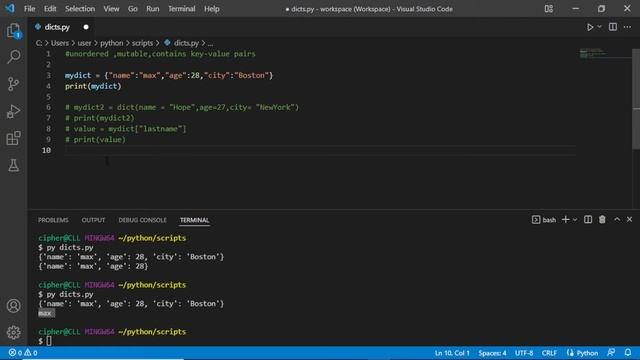Open the Edit menu
Viewport: 640px width, 360px height.
[x=50, y=9]
